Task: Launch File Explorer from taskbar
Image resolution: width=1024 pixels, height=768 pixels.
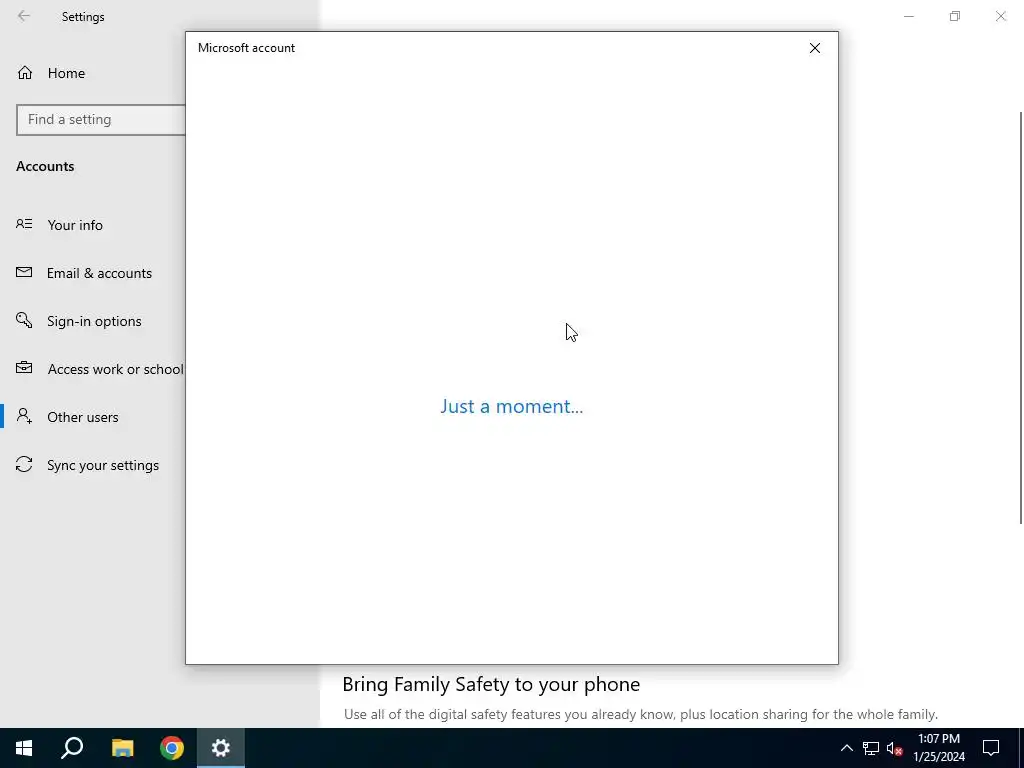Action: [x=122, y=748]
